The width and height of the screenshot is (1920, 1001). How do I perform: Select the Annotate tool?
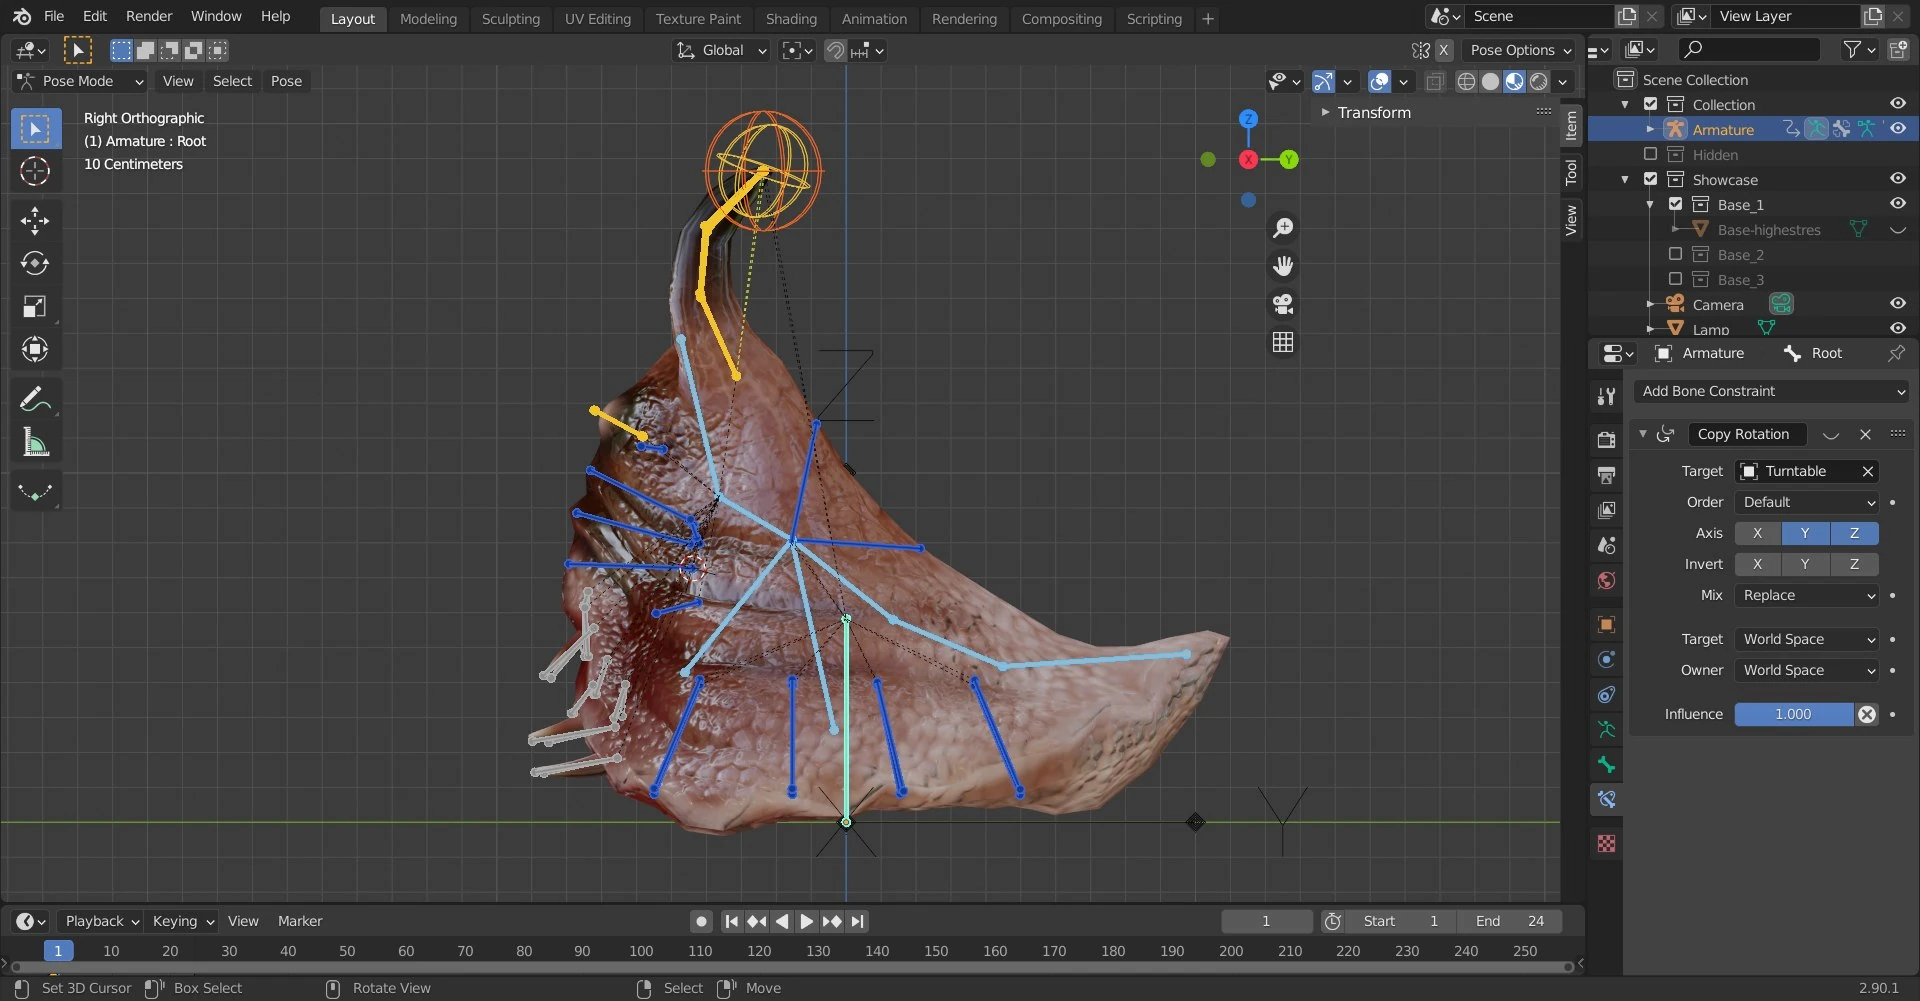coord(35,398)
